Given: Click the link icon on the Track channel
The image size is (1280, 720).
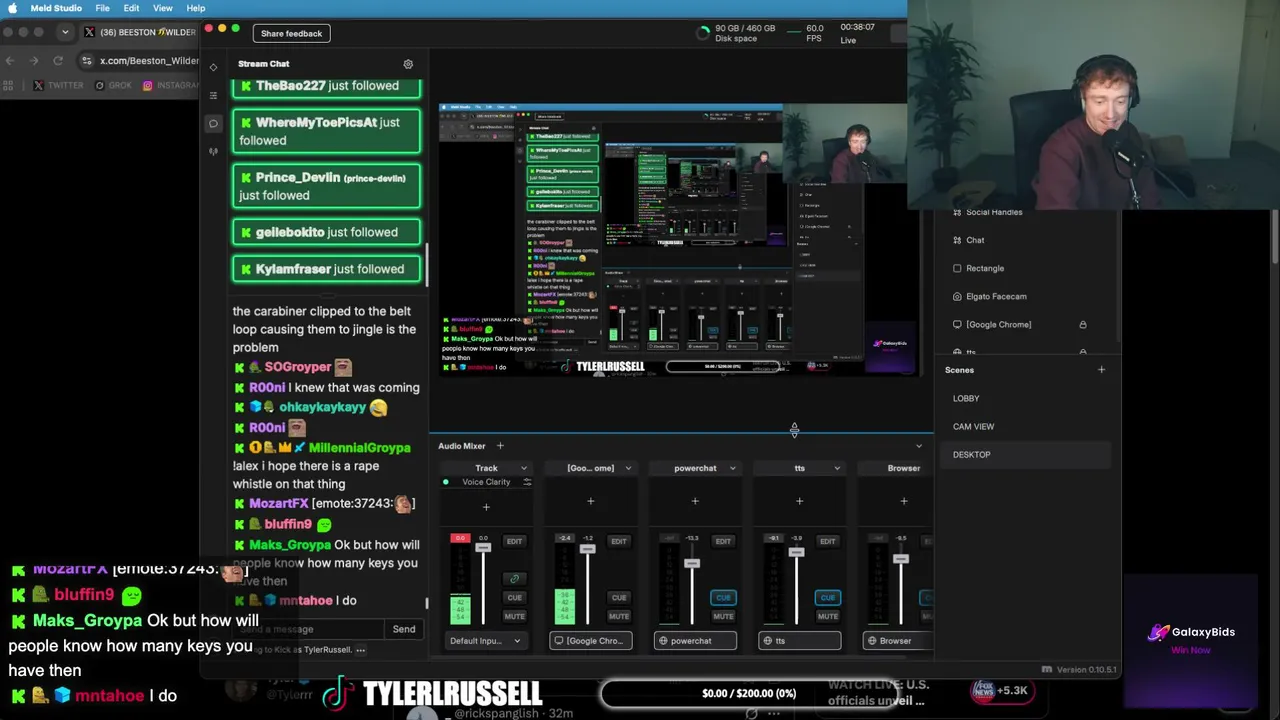Looking at the screenshot, I should 514,578.
